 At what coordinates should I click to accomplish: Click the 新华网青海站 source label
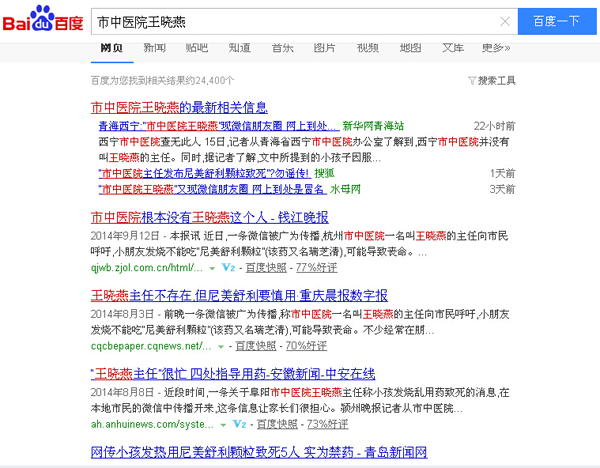pos(373,126)
